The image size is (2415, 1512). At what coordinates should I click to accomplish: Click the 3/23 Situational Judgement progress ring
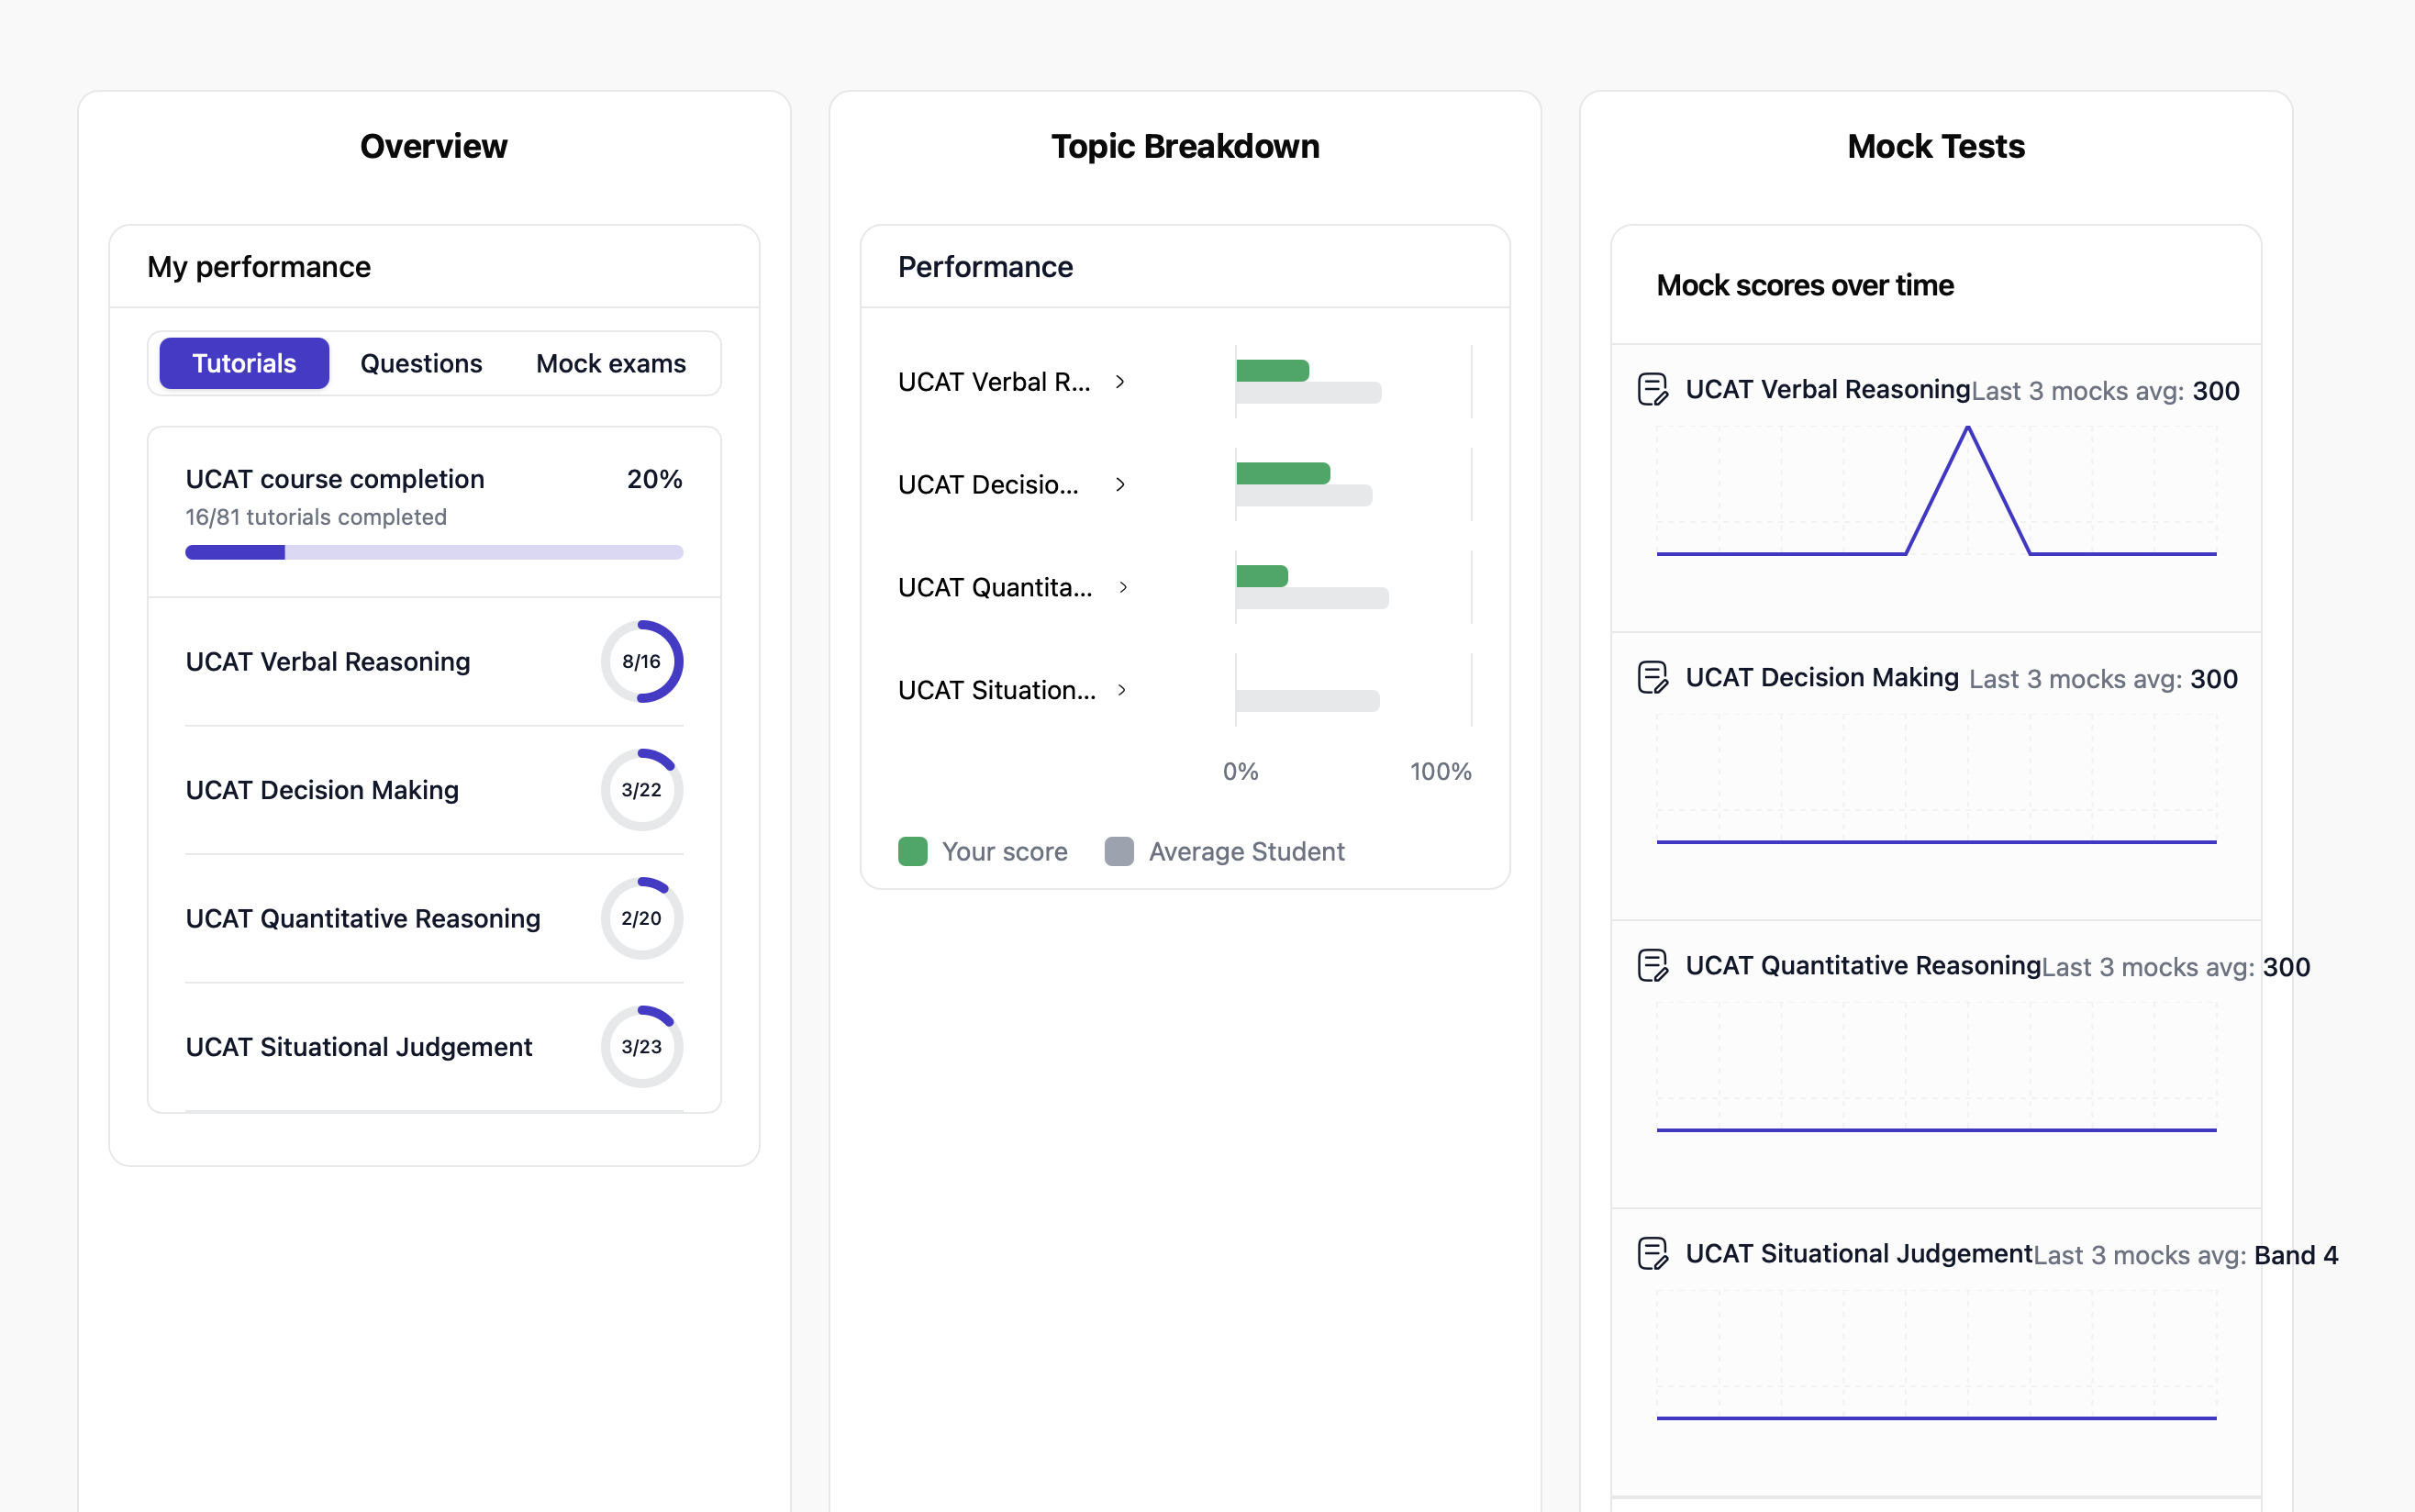[641, 1046]
